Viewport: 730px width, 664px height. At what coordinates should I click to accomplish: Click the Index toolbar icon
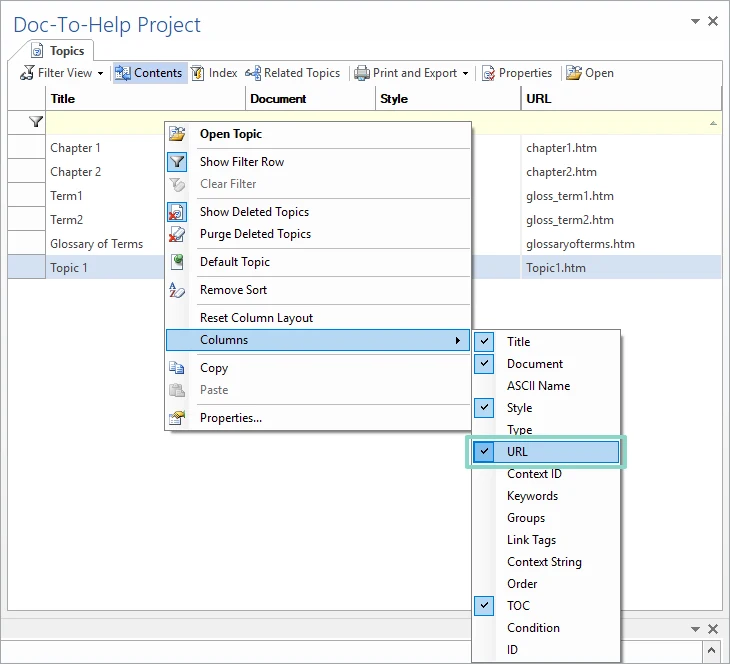197,73
